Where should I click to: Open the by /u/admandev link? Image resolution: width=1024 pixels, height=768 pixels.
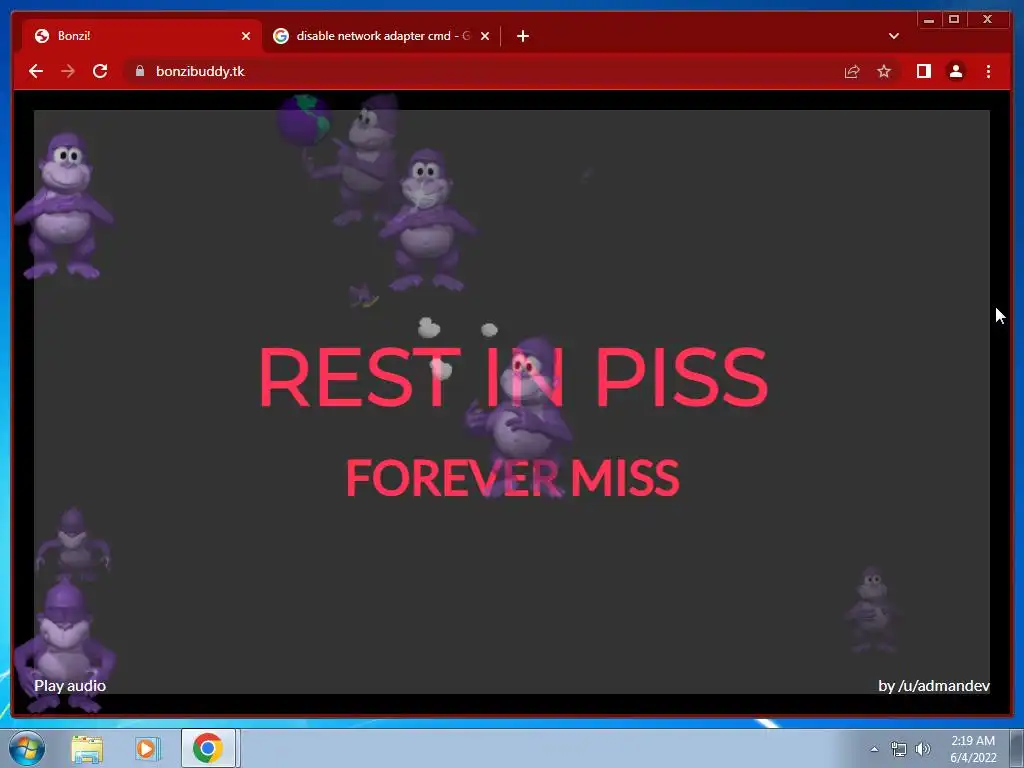point(934,686)
